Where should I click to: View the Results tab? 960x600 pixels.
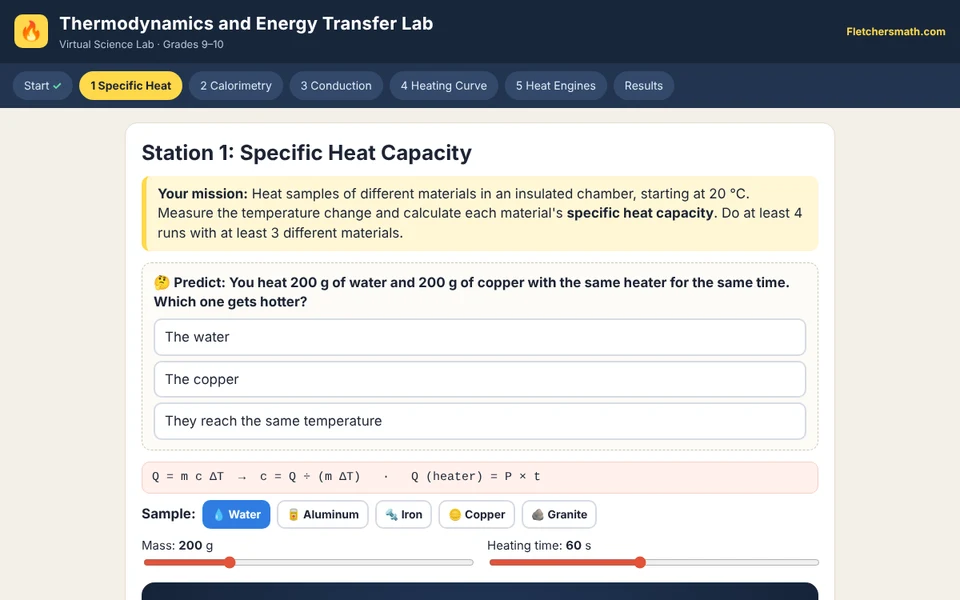pyautogui.click(x=643, y=86)
